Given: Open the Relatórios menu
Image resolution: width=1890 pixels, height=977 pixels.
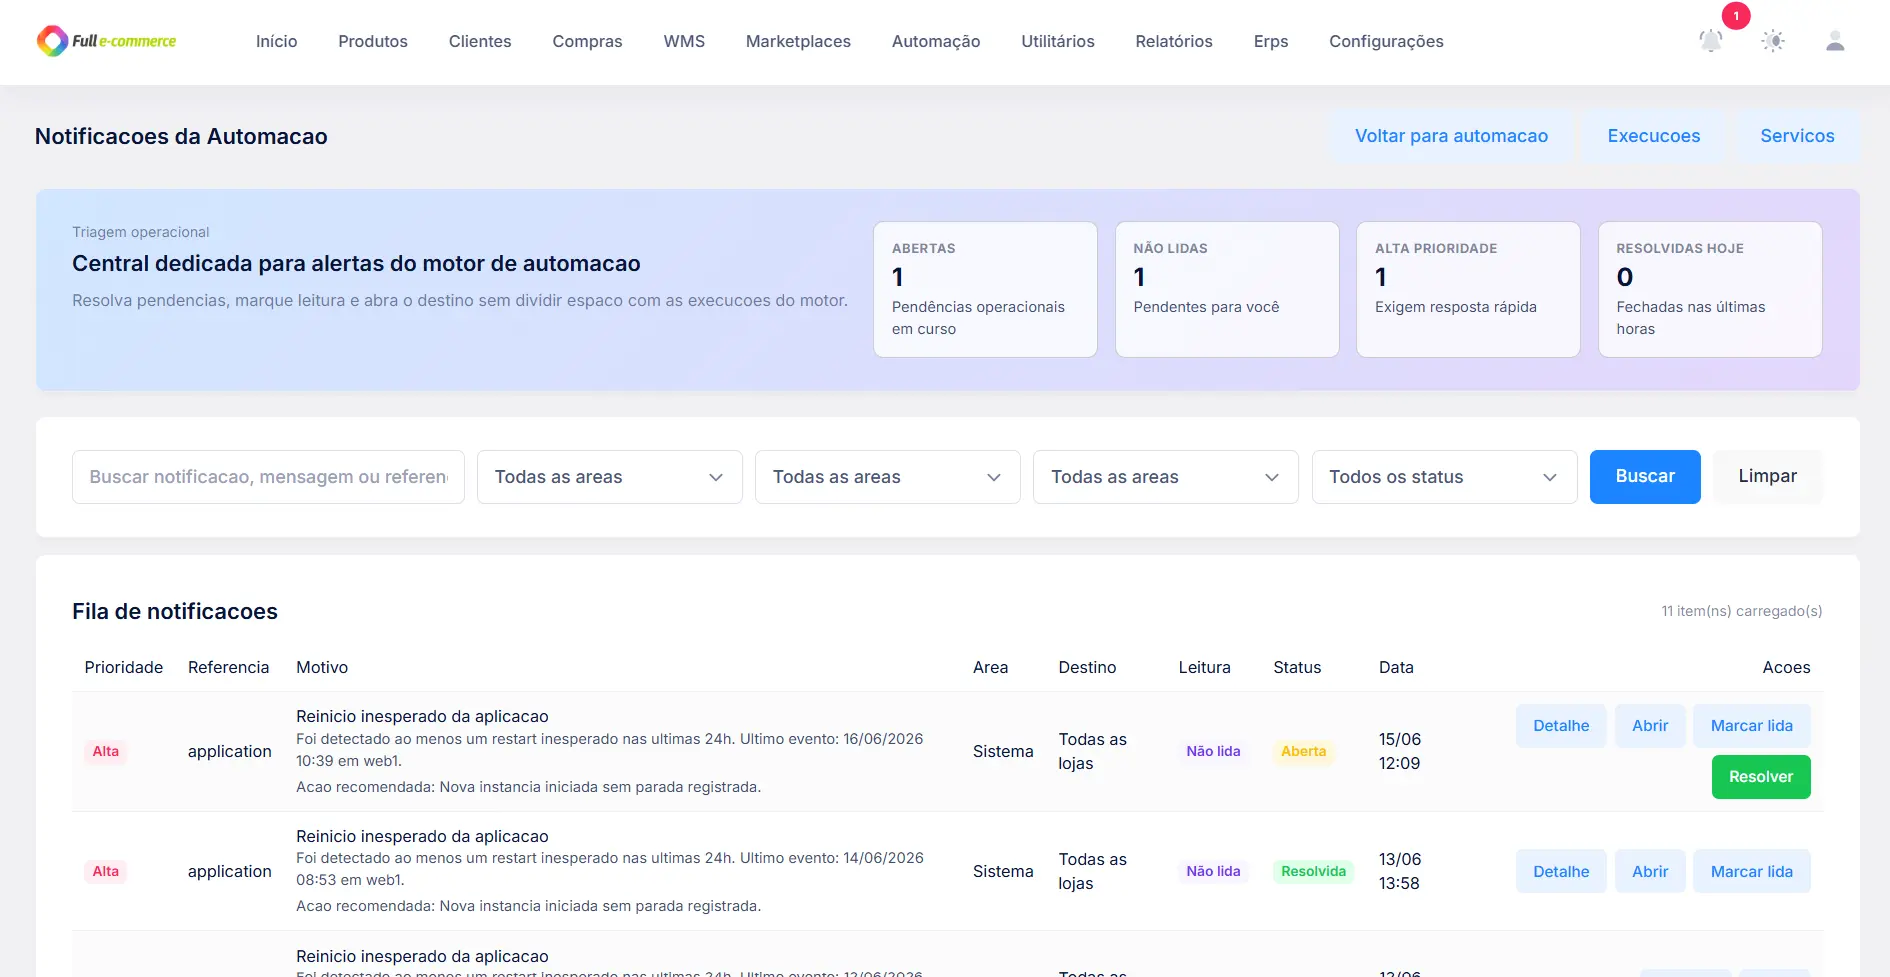Looking at the screenshot, I should point(1174,41).
